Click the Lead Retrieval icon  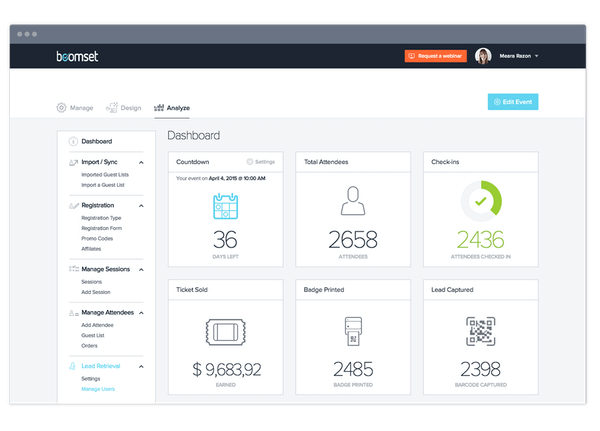pyautogui.click(x=72, y=366)
